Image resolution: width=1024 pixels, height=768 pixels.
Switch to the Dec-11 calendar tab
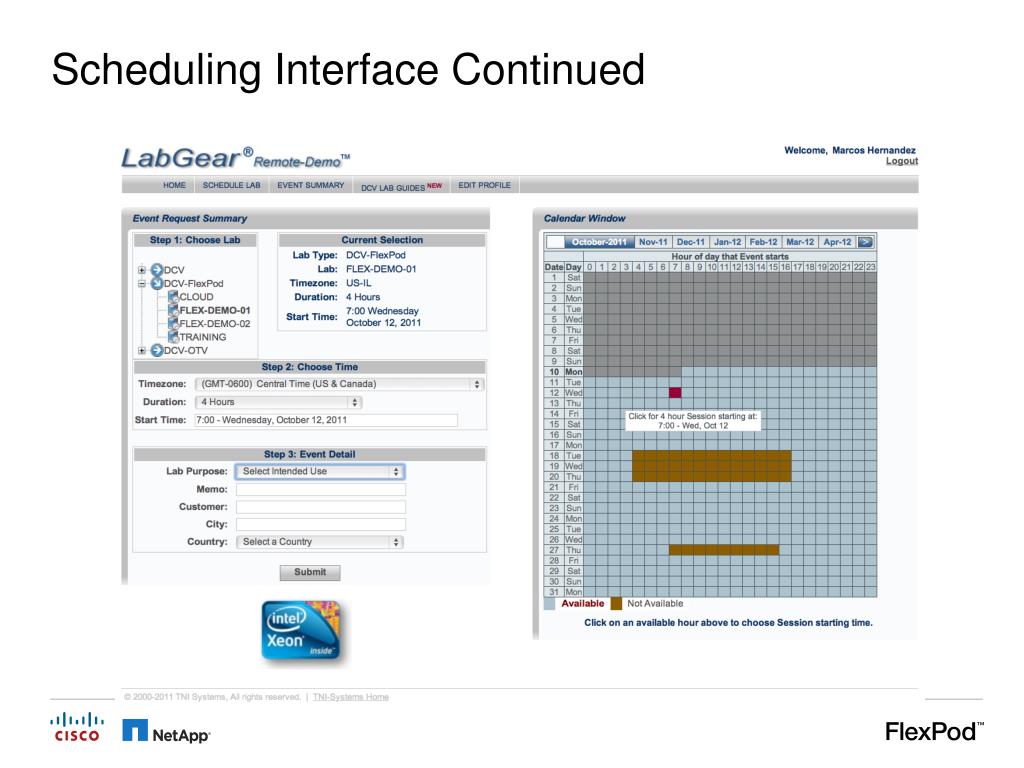click(x=690, y=242)
